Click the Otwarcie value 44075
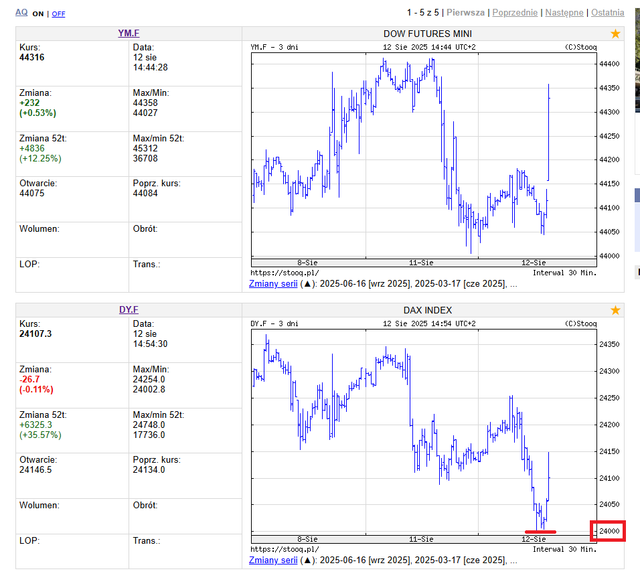Viewport: 640px width, 574px height. point(32,193)
